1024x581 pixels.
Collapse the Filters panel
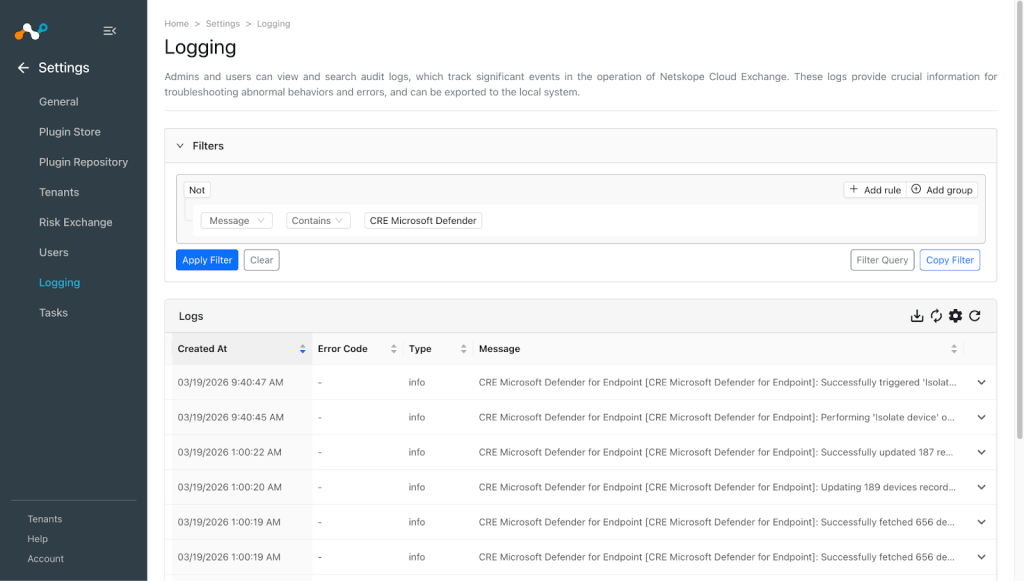pyautogui.click(x=180, y=146)
